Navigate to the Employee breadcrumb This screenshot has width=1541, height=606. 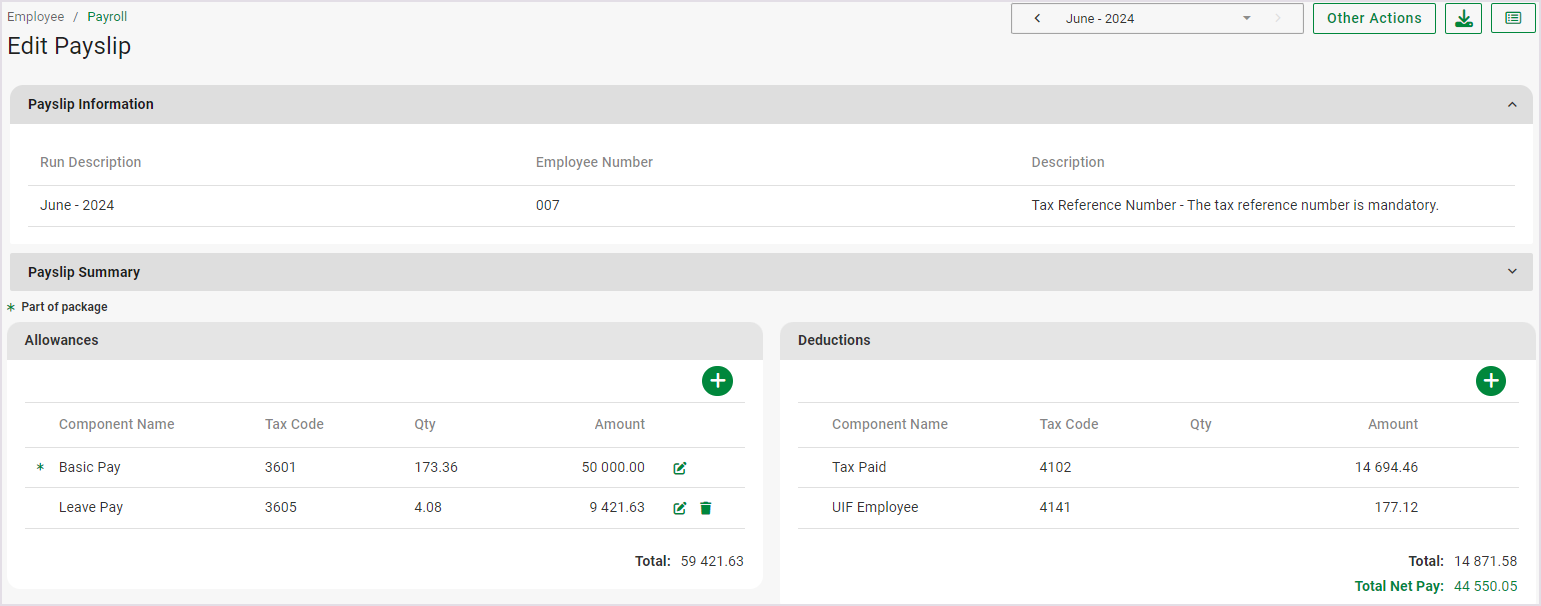click(x=35, y=17)
